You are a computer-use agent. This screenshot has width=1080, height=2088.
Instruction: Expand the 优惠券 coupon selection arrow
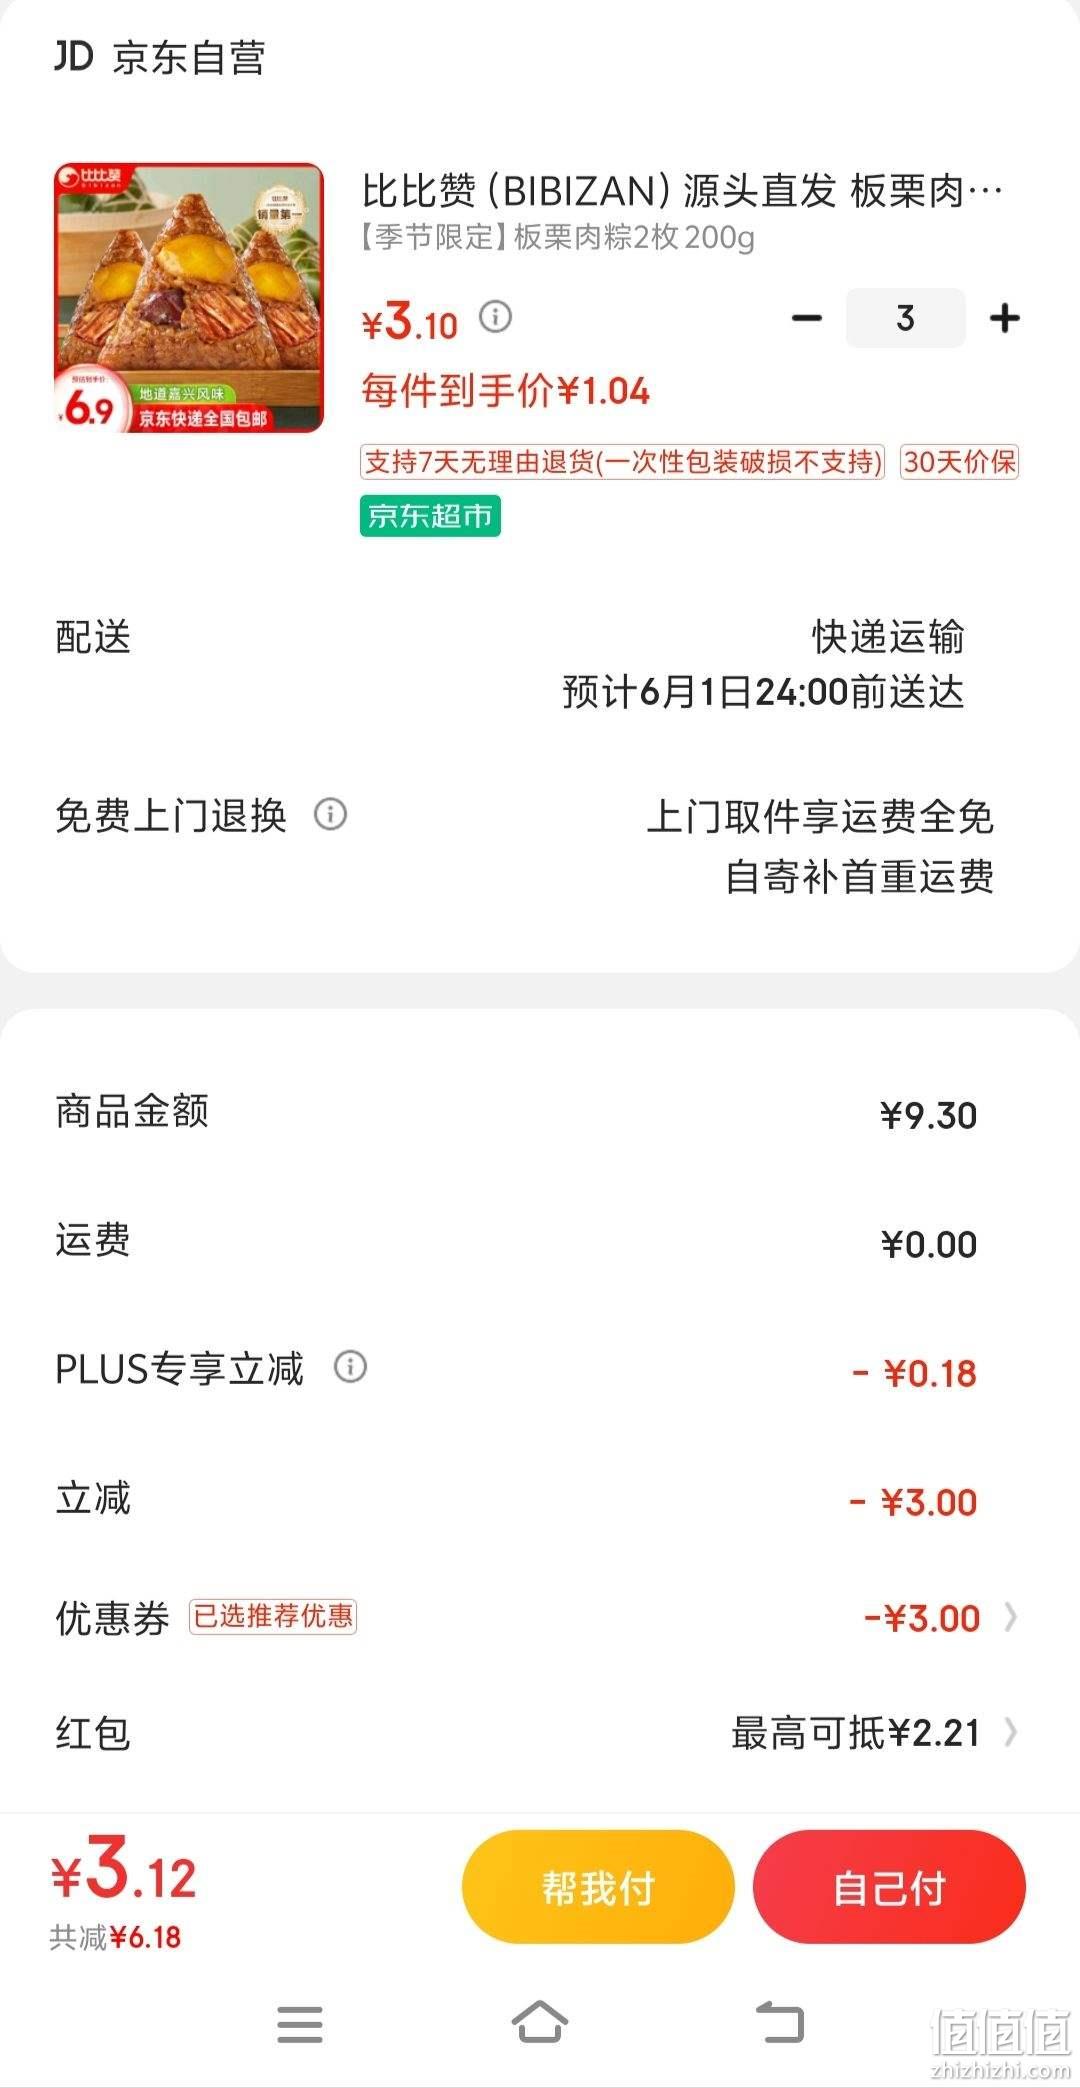click(1011, 1617)
